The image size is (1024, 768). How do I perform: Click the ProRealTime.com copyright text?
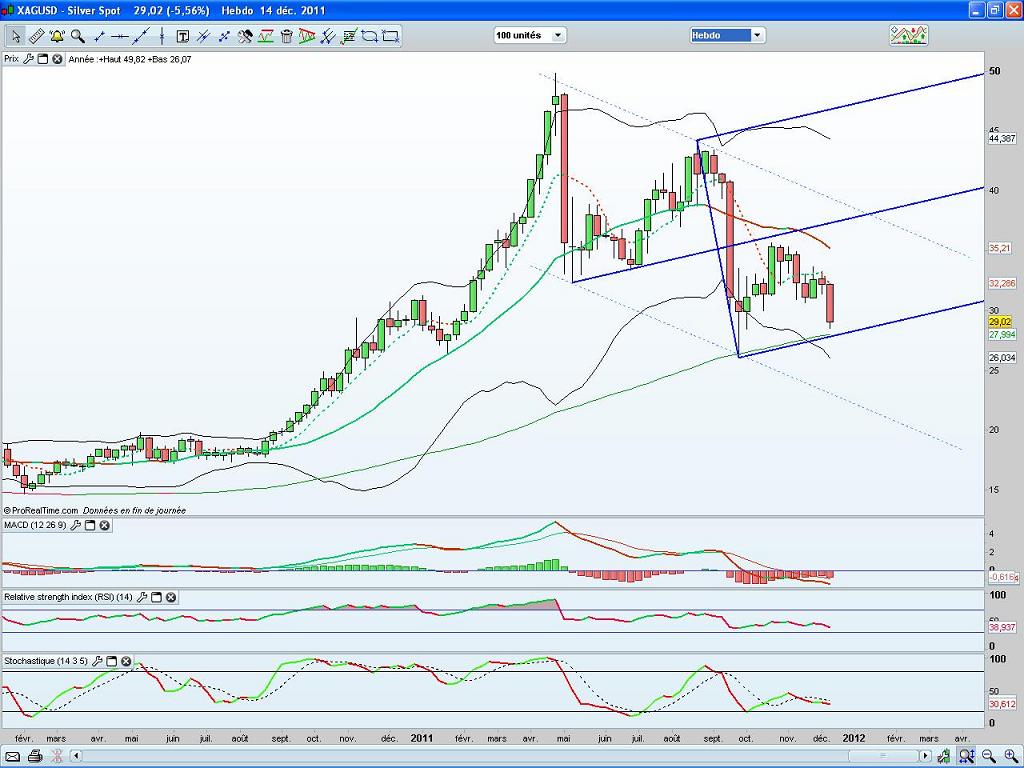41,511
